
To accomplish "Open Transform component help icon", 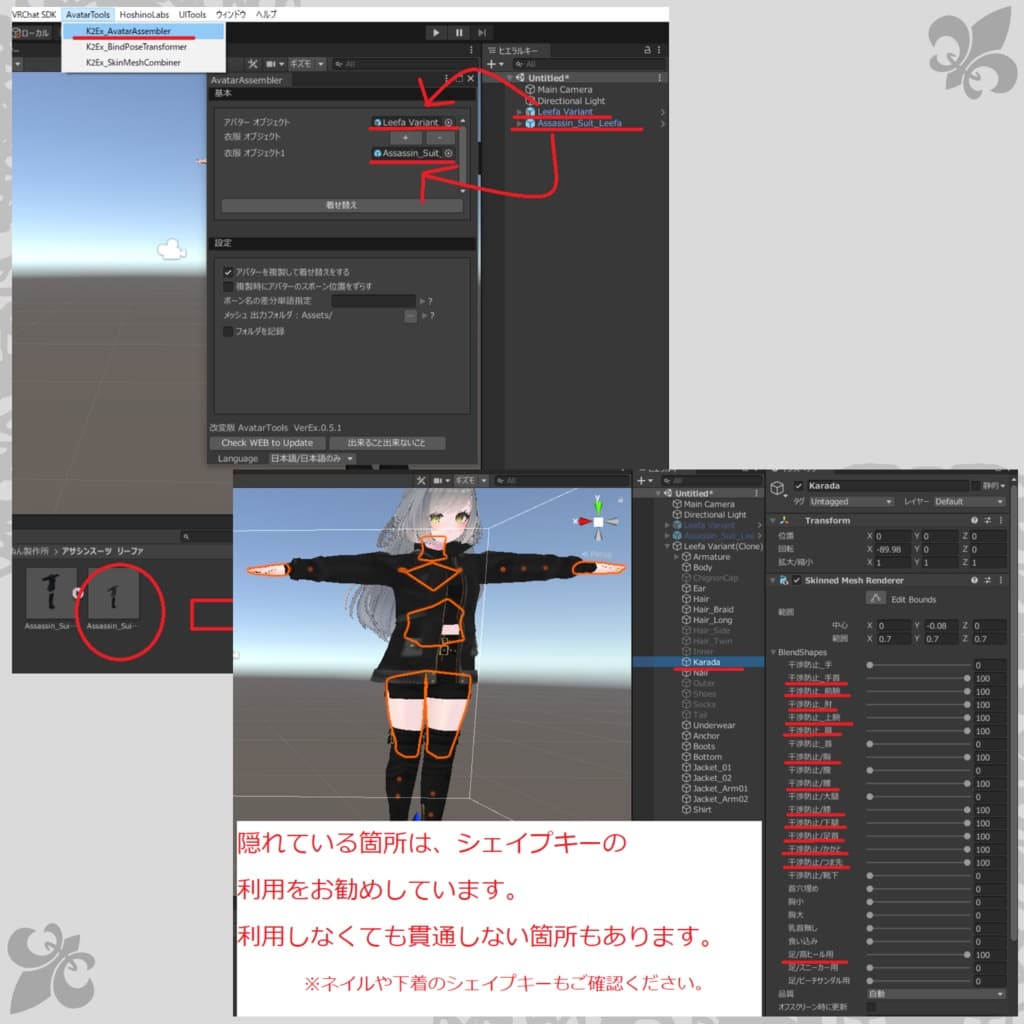I will tap(974, 520).
